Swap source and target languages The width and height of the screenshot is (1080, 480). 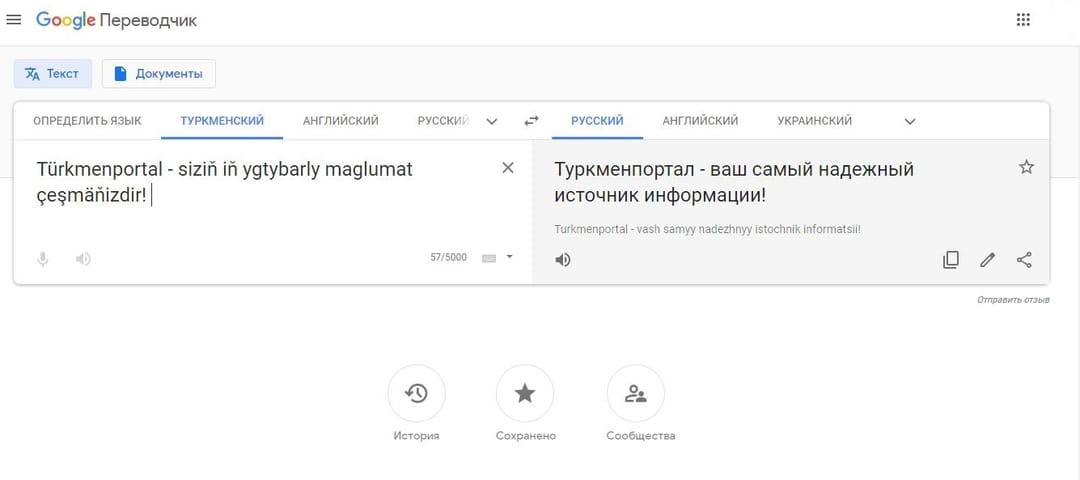(x=531, y=121)
